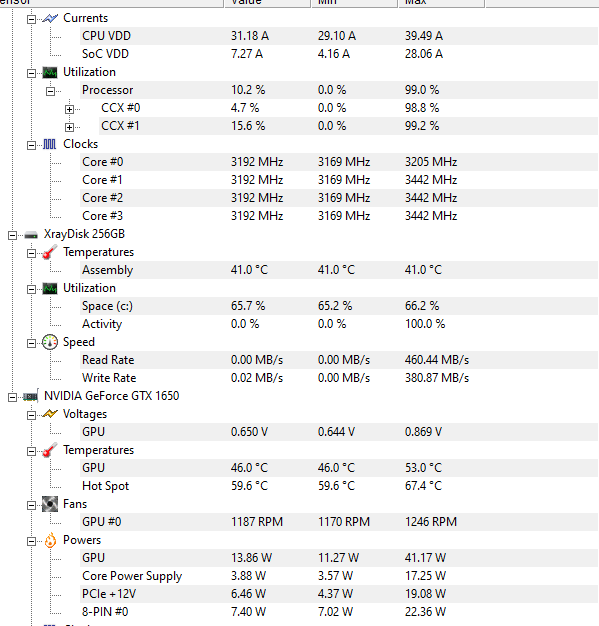The width and height of the screenshot is (599, 626).
Task: Collapse the Processor utilization node
Action: pyautogui.click(x=50, y=91)
